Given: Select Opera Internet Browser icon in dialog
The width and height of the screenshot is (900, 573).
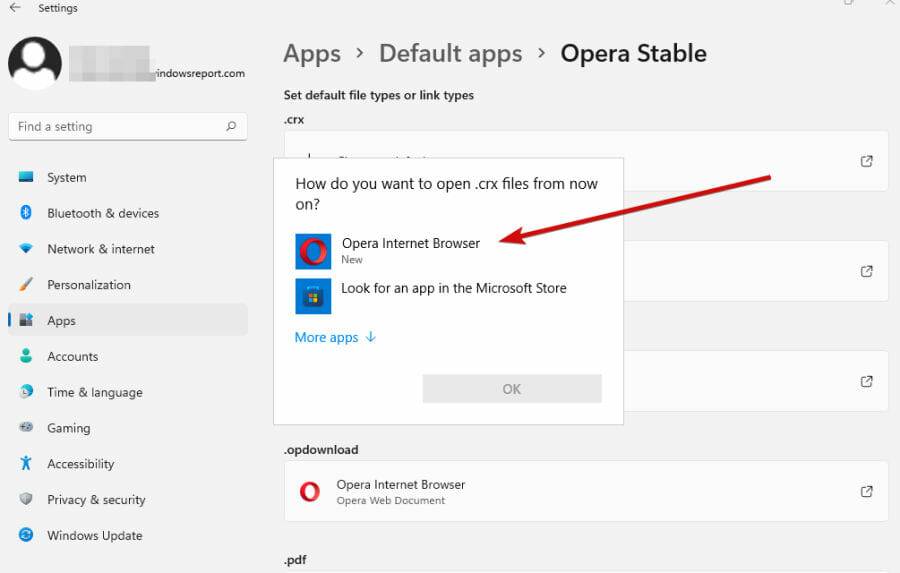Looking at the screenshot, I should [313, 251].
